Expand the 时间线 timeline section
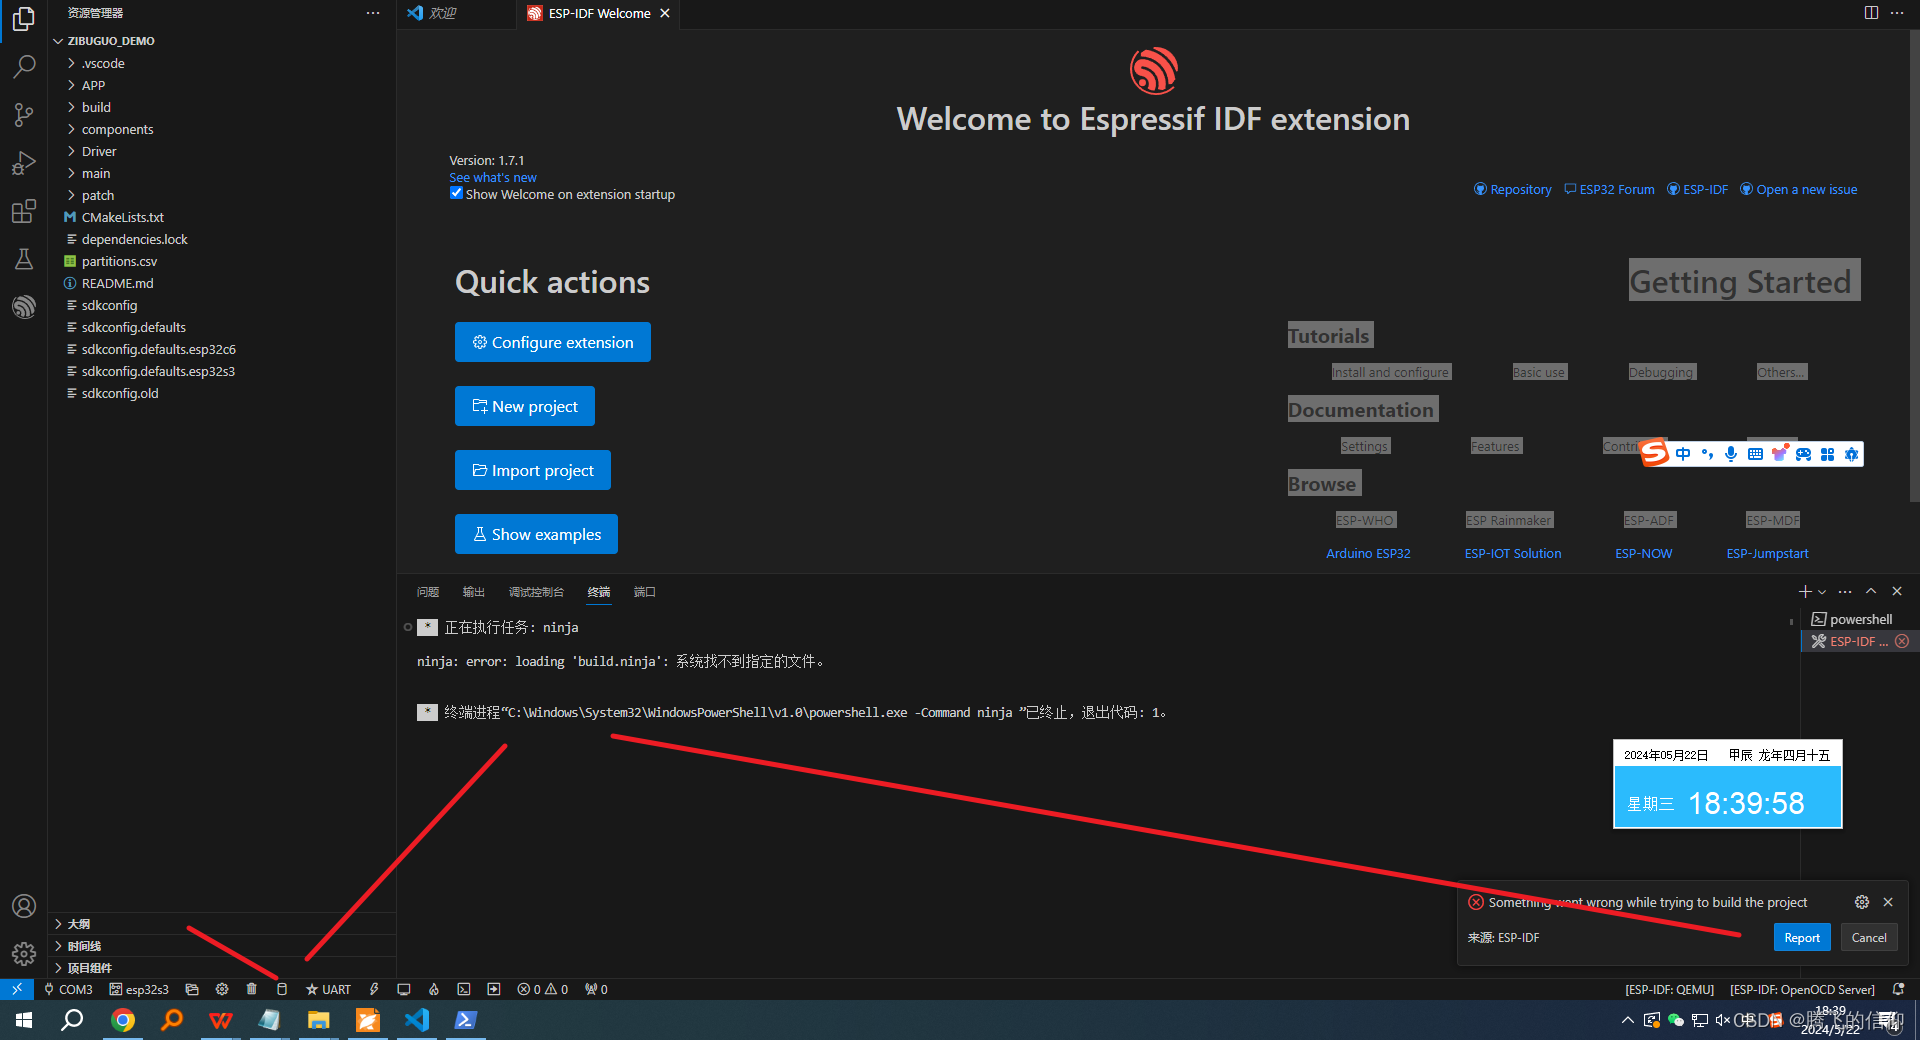The image size is (1920, 1040). (222, 946)
